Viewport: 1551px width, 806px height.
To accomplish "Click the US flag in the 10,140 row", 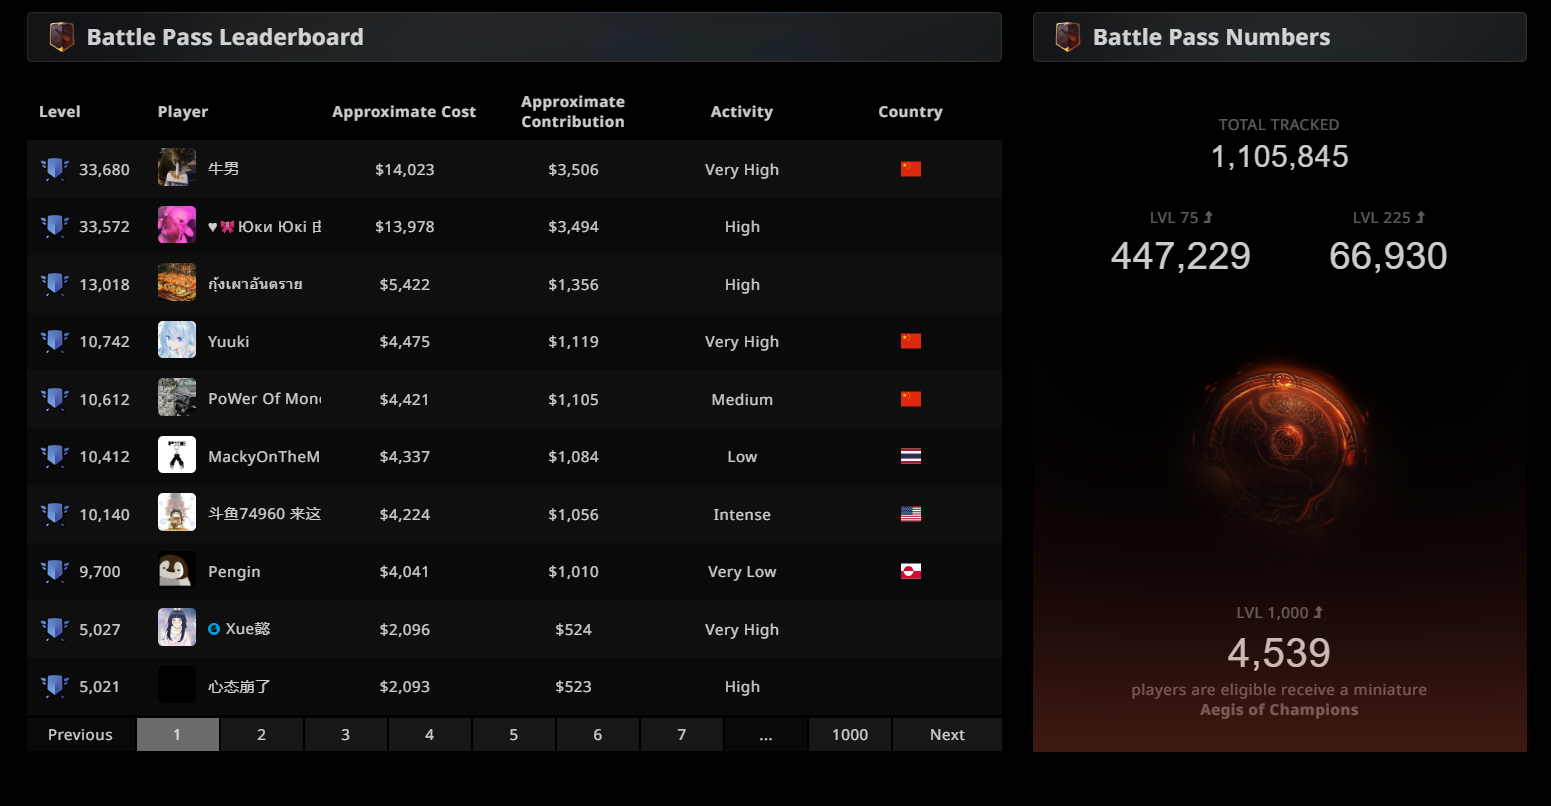I will click(910, 514).
